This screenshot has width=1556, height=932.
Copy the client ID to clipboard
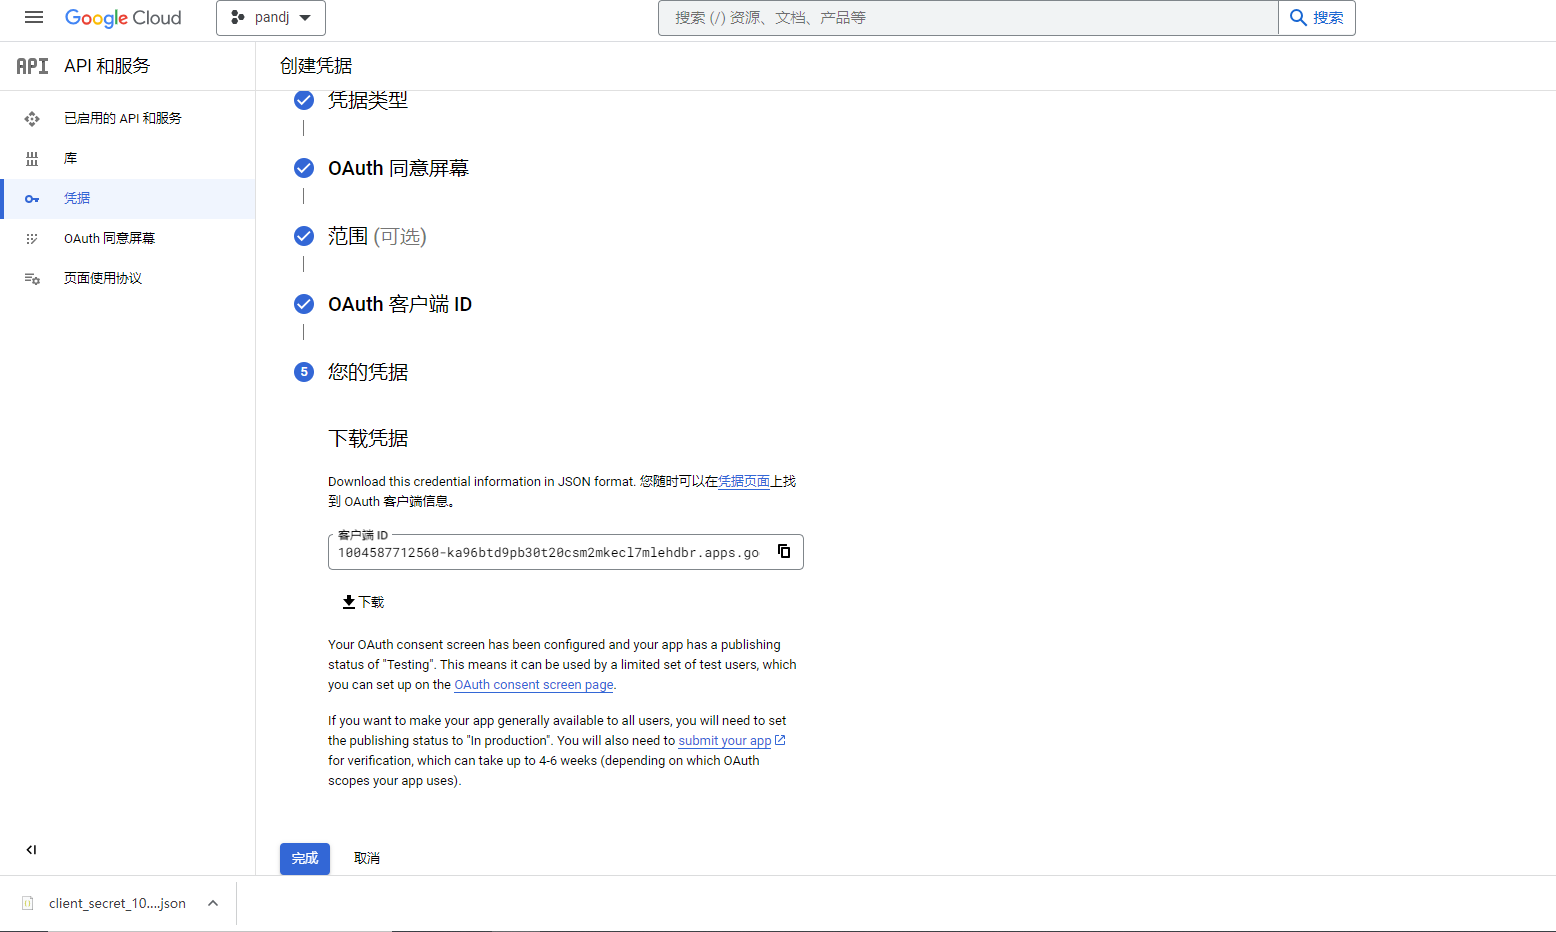(x=784, y=552)
